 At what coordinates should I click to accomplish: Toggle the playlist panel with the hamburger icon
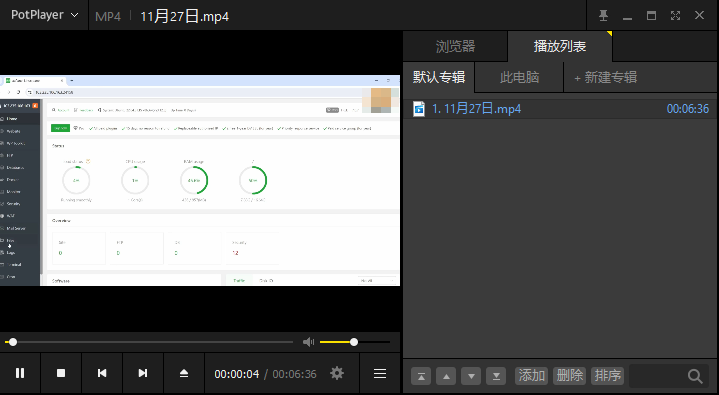[380, 373]
